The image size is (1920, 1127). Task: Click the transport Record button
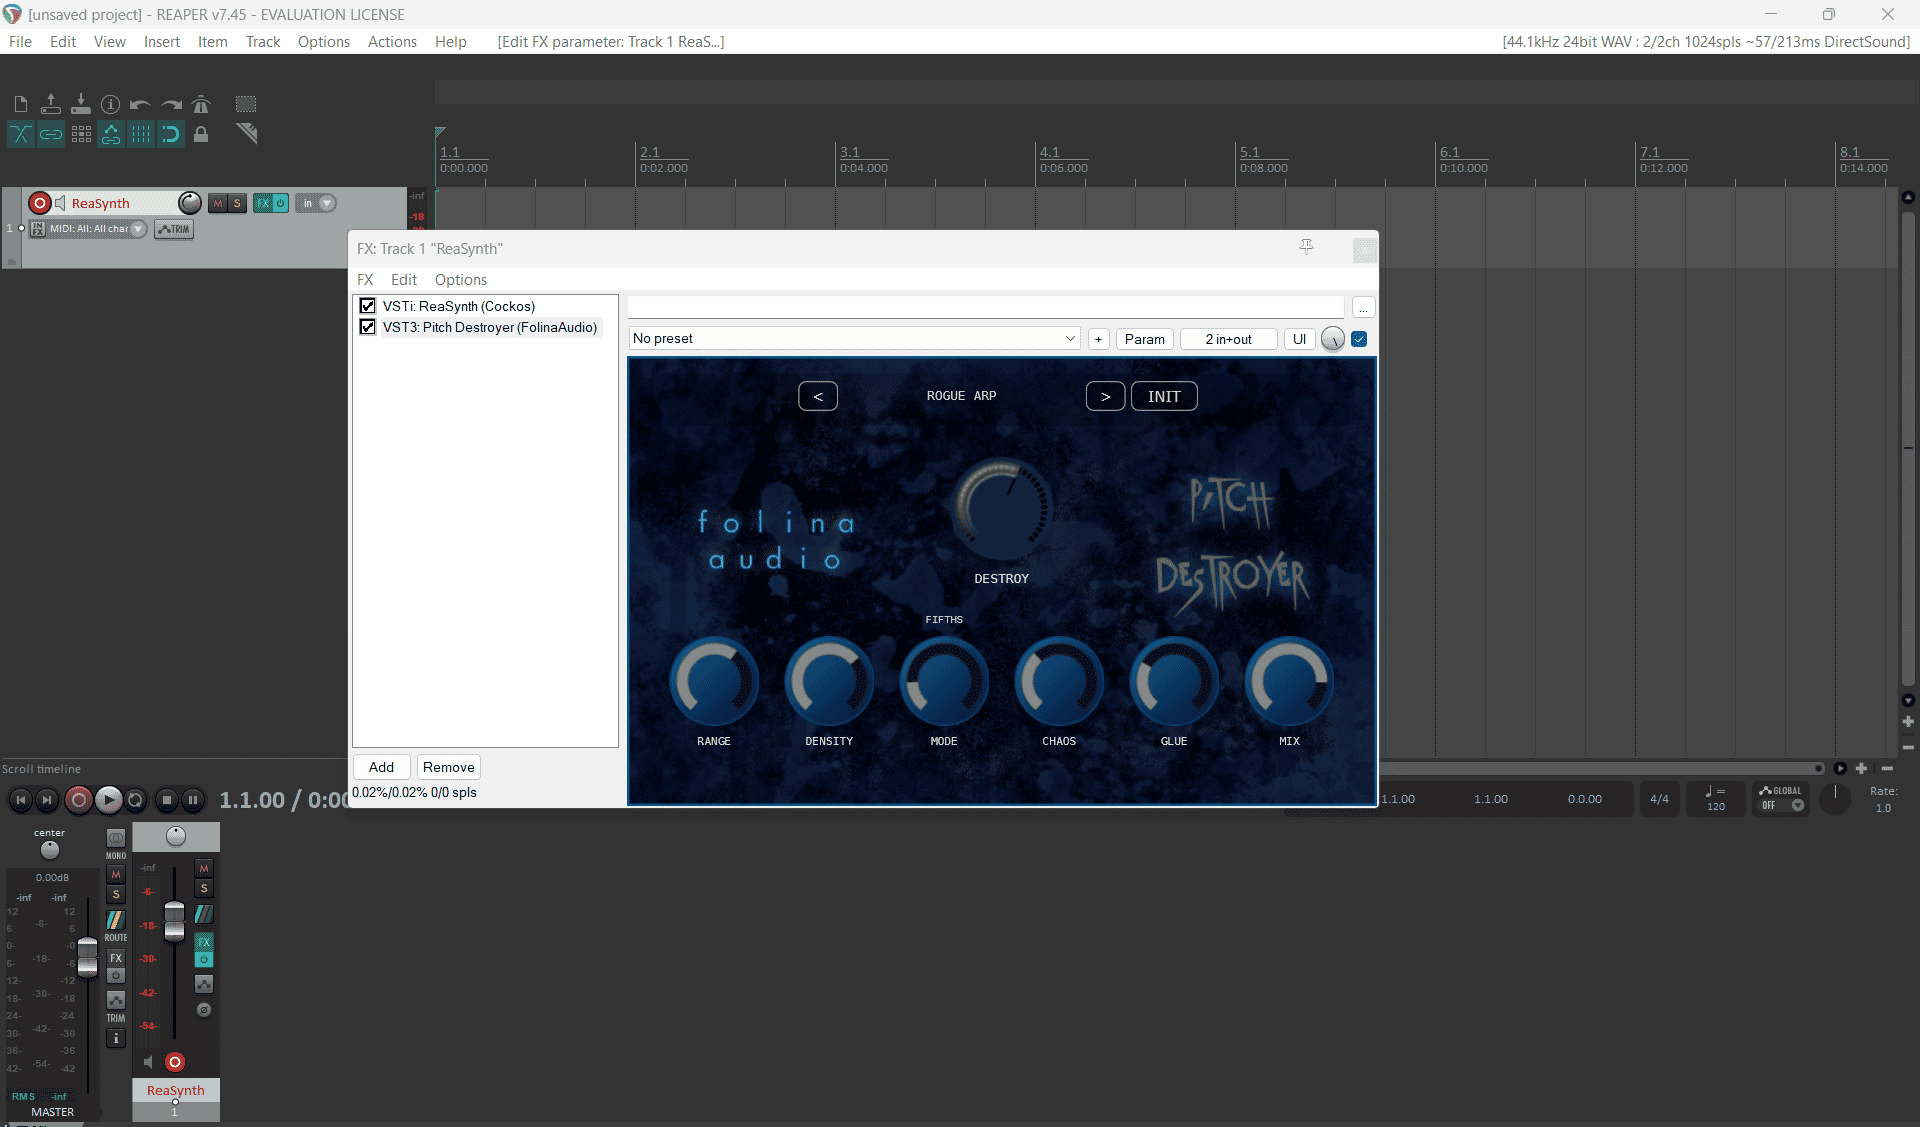(x=78, y=800)
